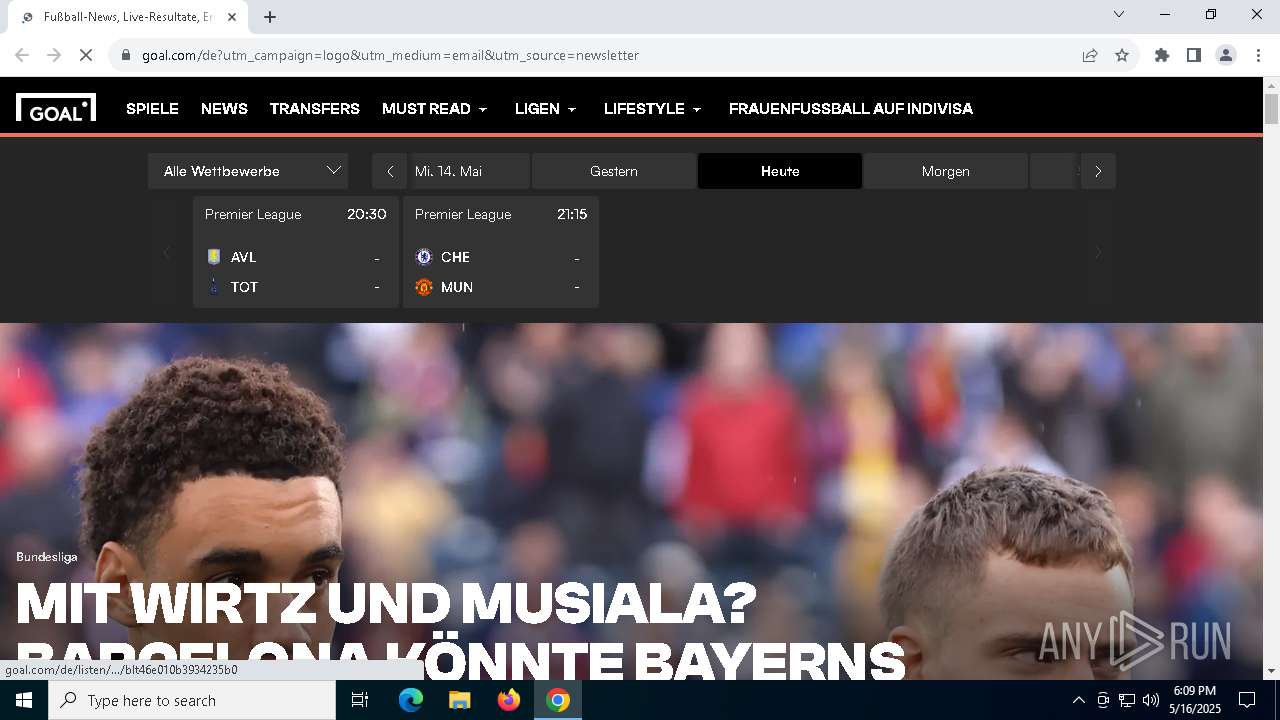Open the Wirtz und Musiala headline article

[460, 632]
